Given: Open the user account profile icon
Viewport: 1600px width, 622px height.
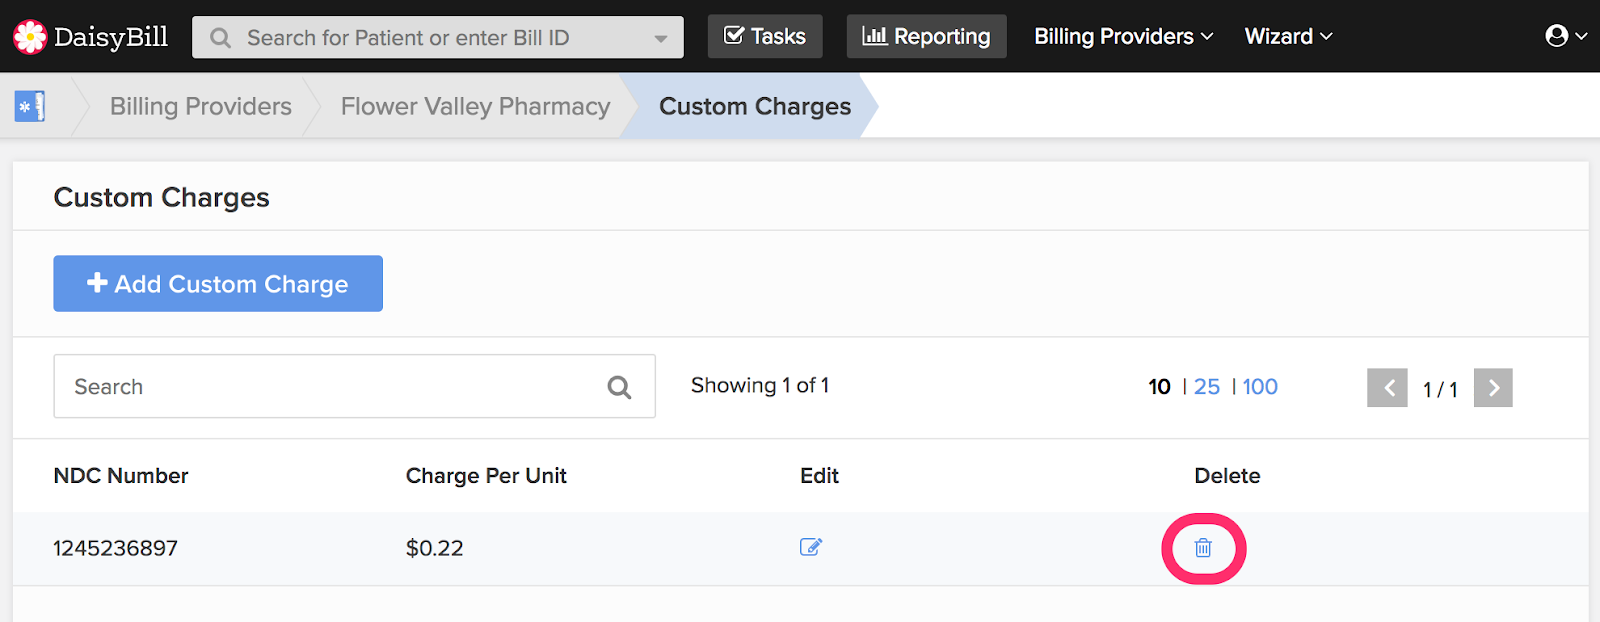Looking at the screenshot, I should pyautogui.click(x=1557, y=36).
